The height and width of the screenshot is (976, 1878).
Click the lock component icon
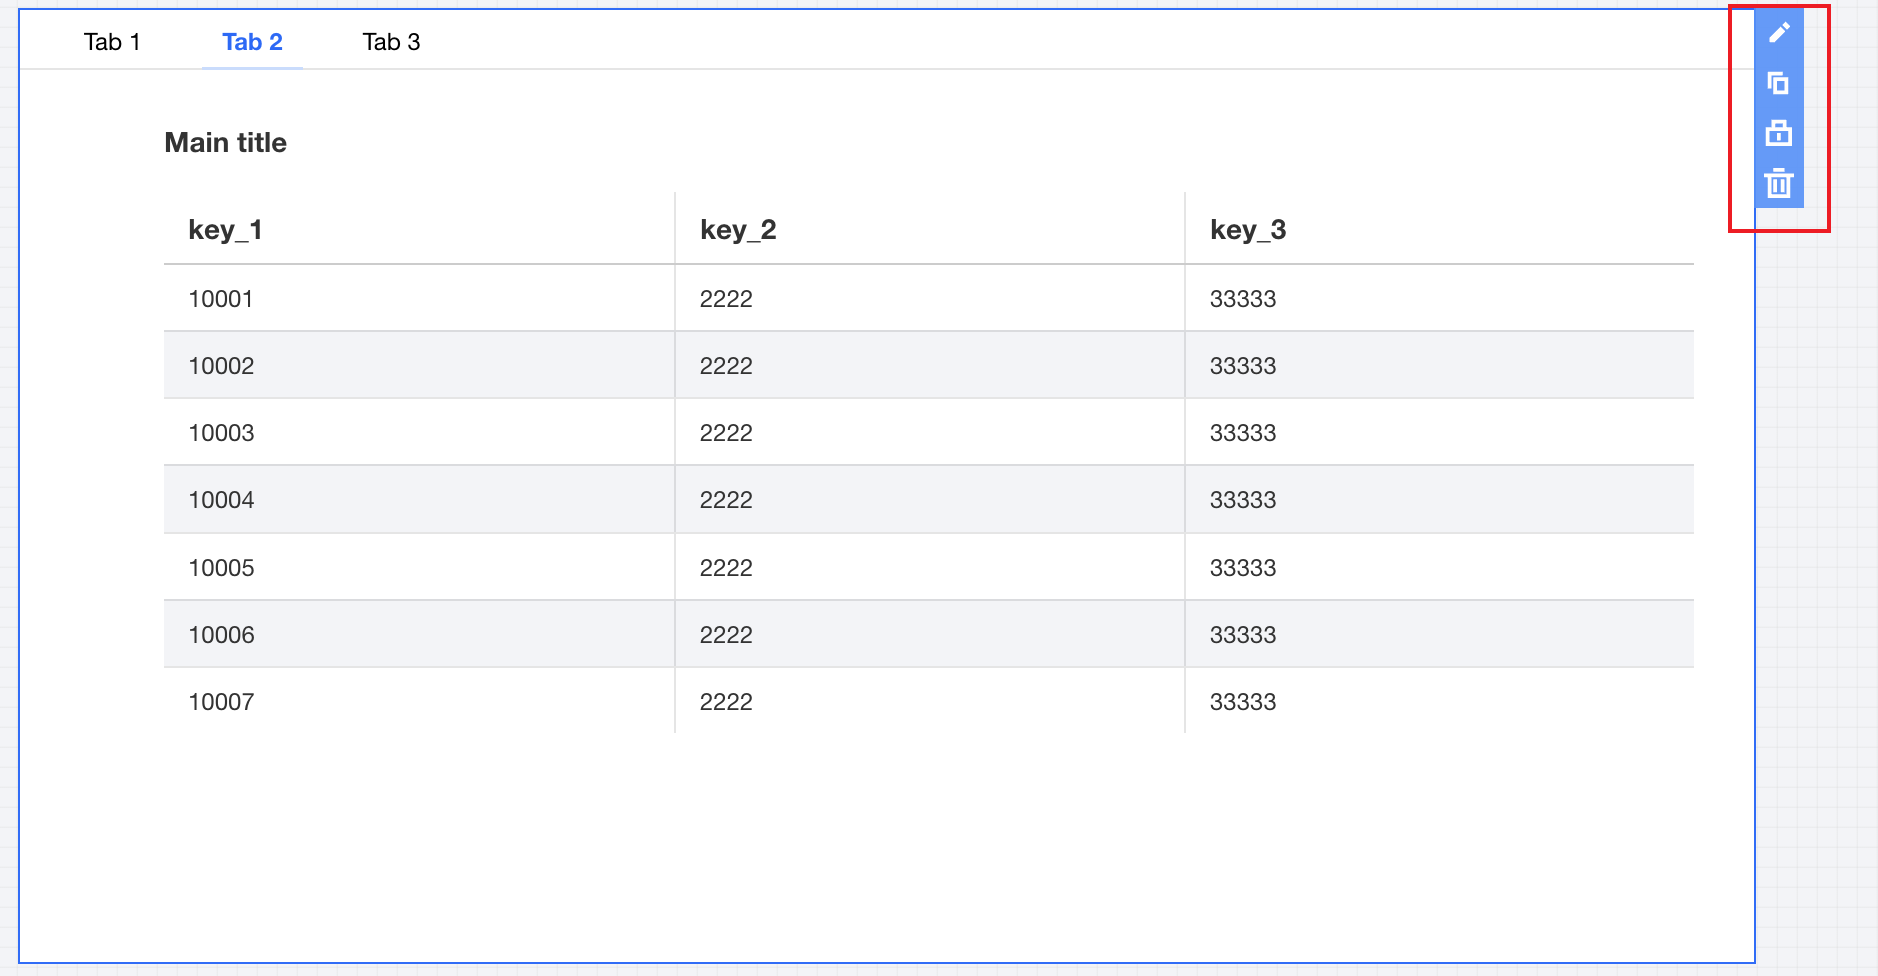(1779, 133)
